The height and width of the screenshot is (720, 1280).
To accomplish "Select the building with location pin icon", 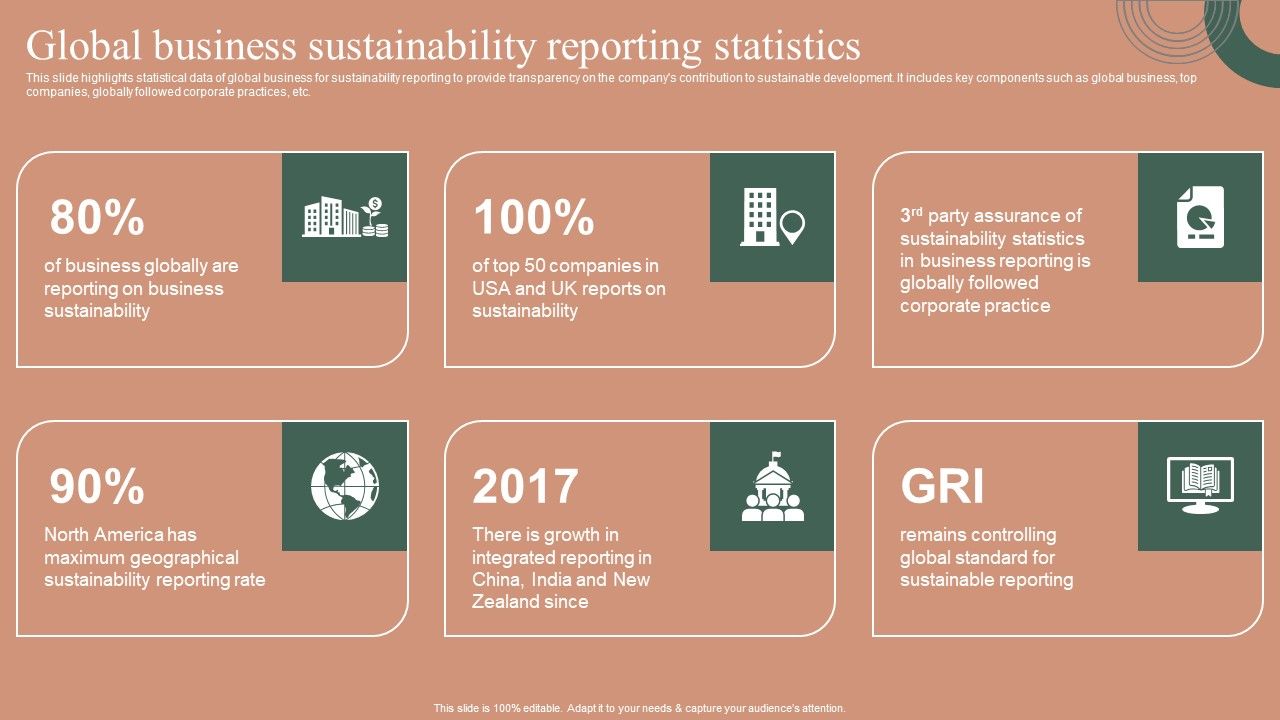I will (x=773, y=217).
